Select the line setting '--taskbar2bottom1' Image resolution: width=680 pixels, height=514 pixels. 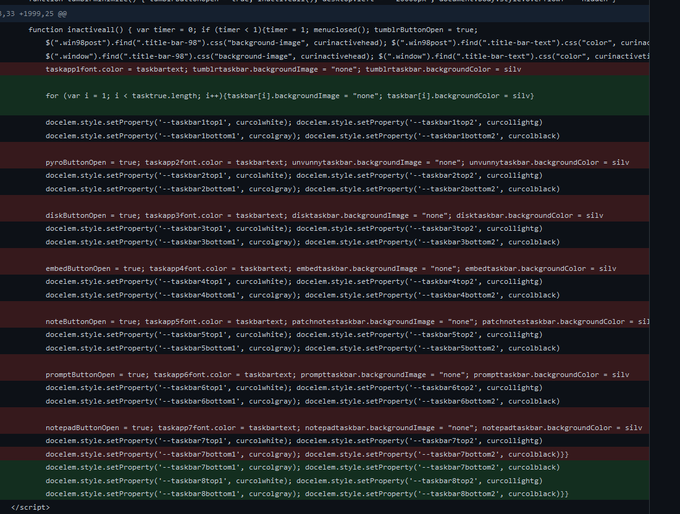[x=324, y=189]
